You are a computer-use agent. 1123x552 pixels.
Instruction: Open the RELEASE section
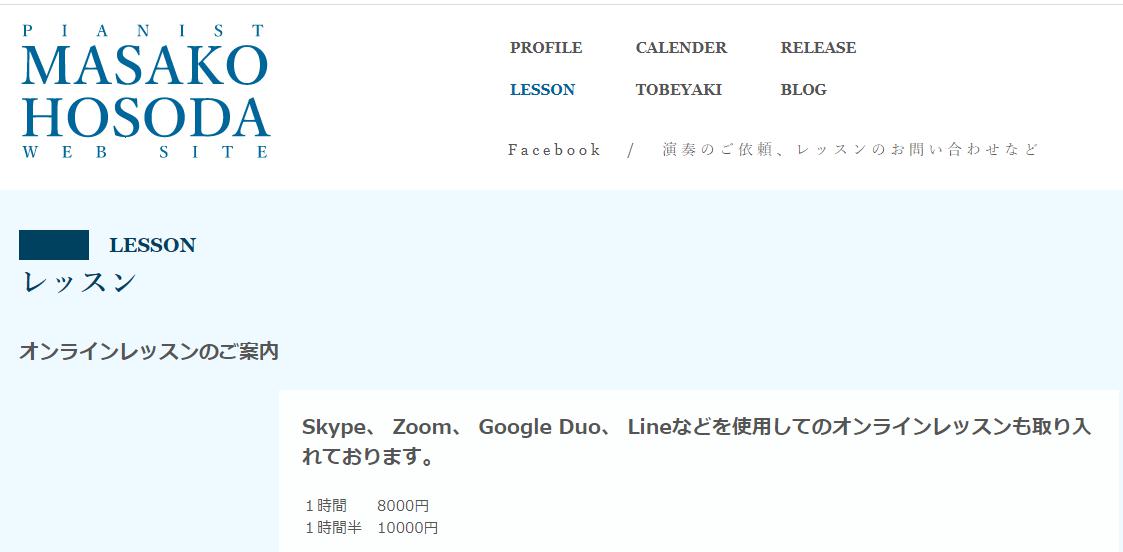(818, 48)
